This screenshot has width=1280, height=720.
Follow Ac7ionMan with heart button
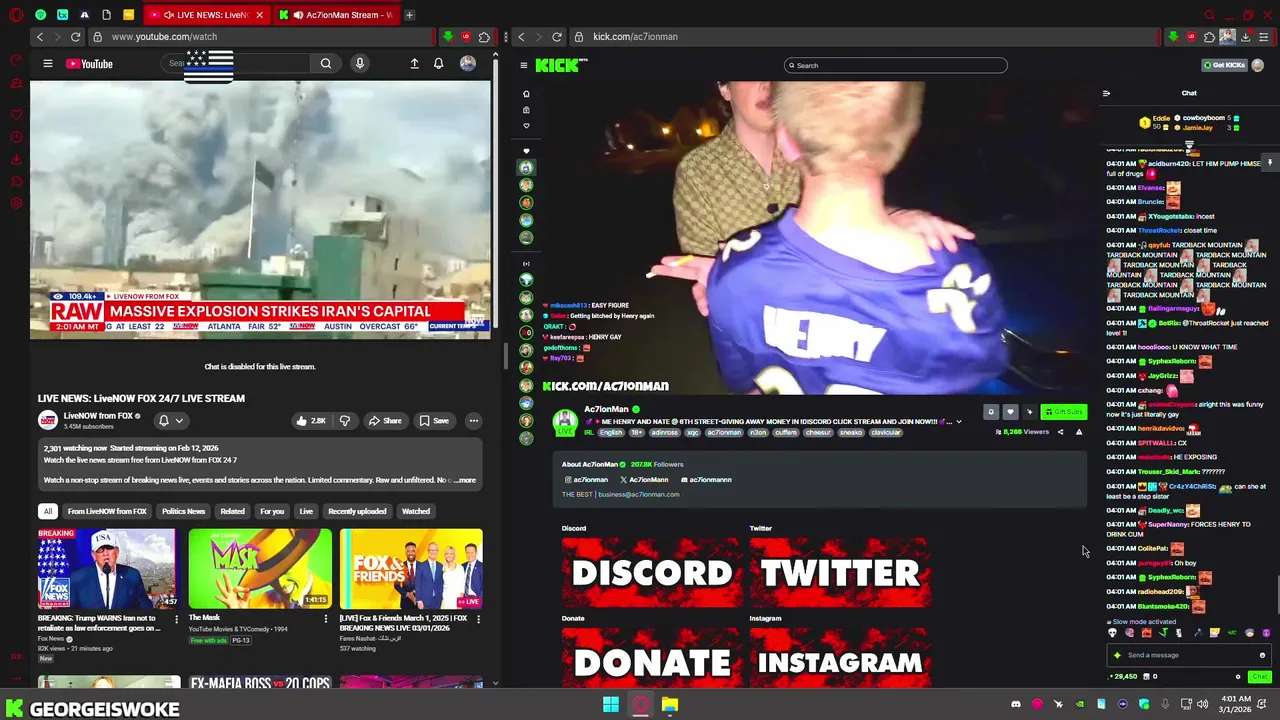[1010, 412]
